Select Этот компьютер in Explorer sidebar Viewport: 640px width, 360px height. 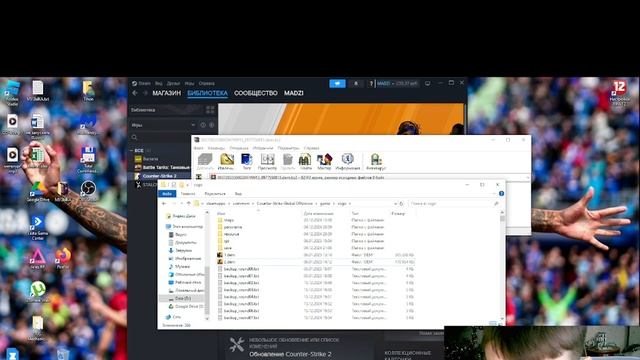point(184,227)
